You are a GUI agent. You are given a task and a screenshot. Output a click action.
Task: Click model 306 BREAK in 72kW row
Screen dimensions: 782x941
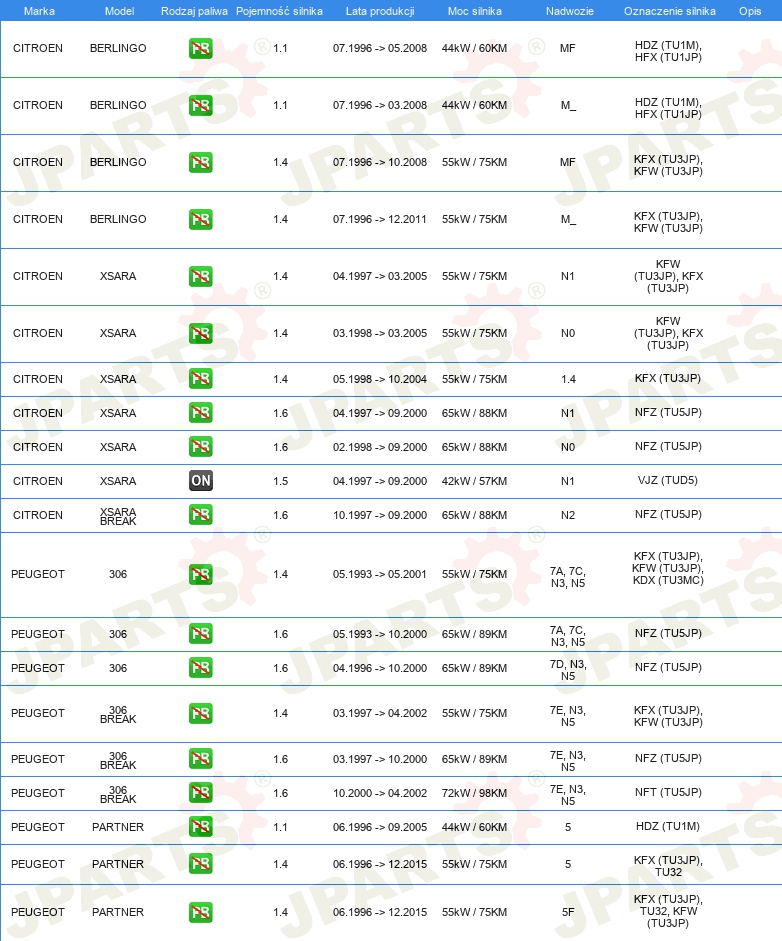[118, 795]
